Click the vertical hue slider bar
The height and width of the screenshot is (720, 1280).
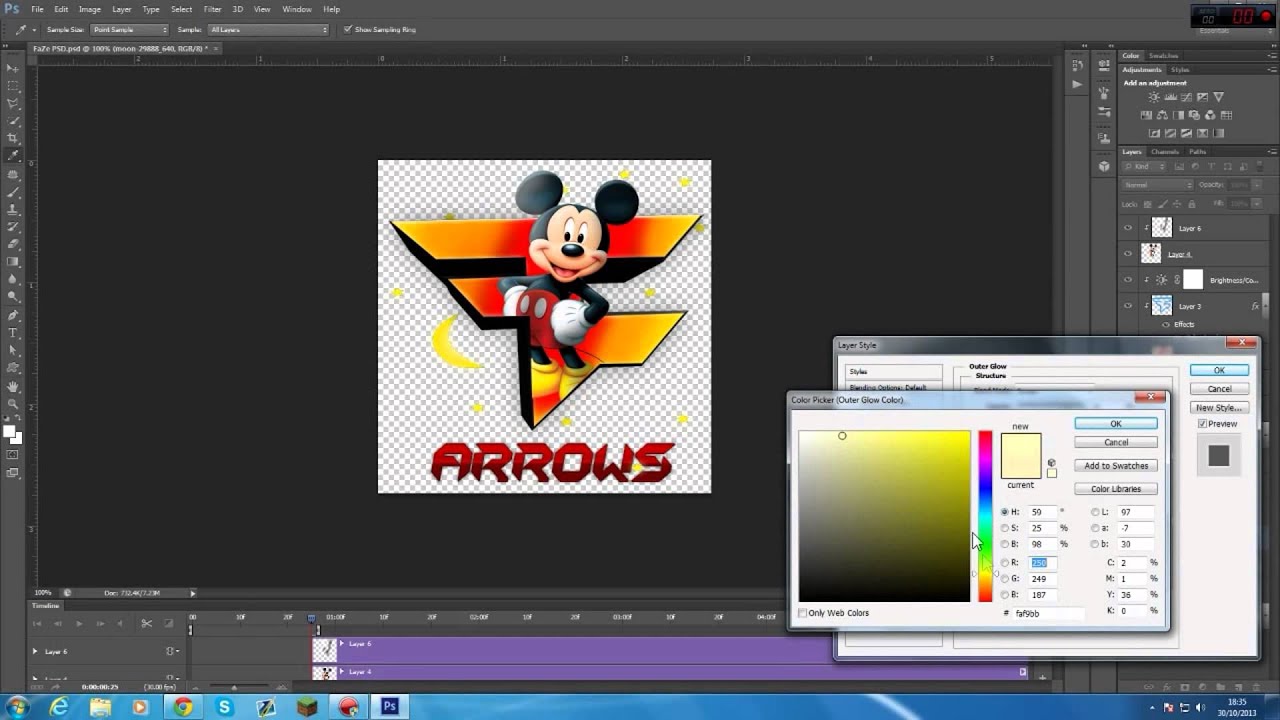(985, 500)
